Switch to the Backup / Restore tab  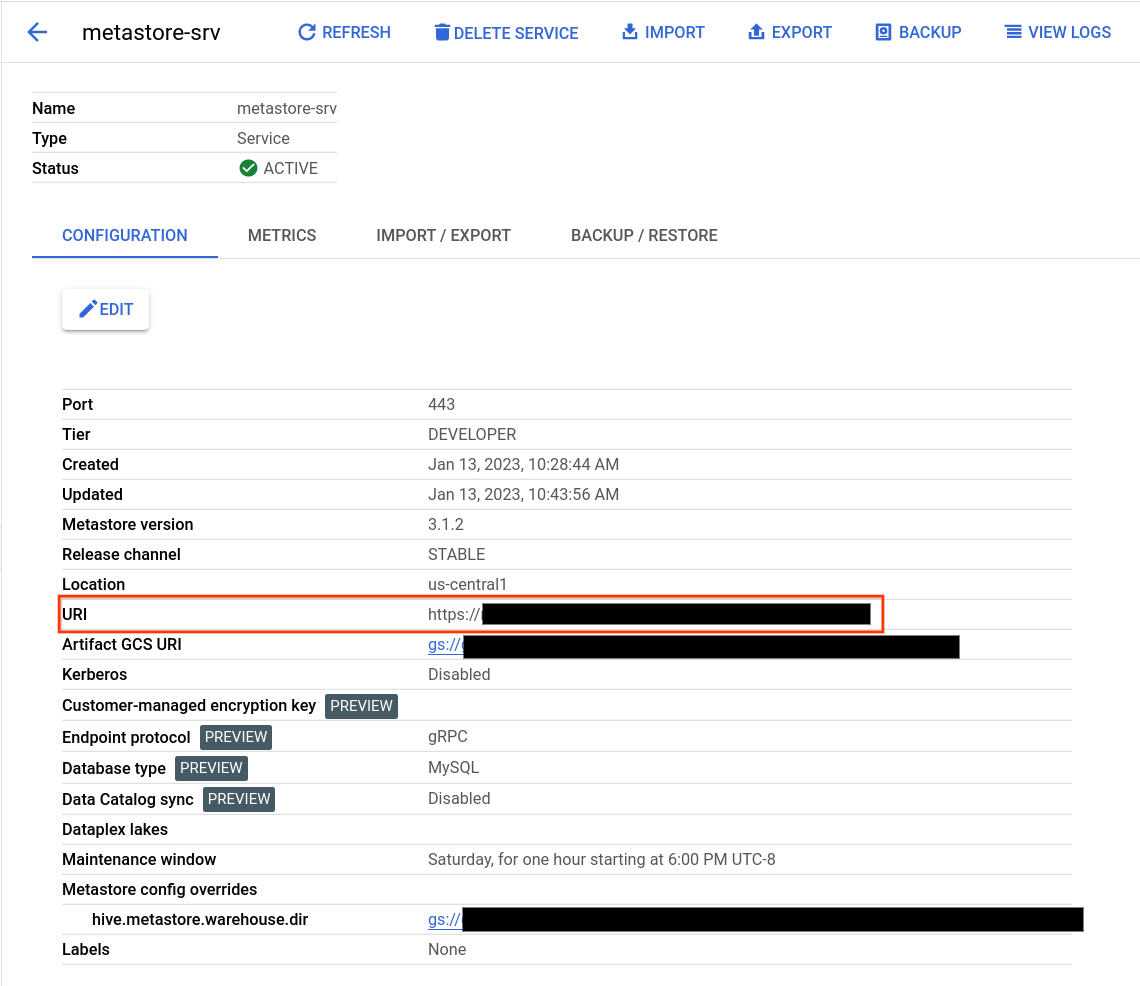tap(644, 235)
